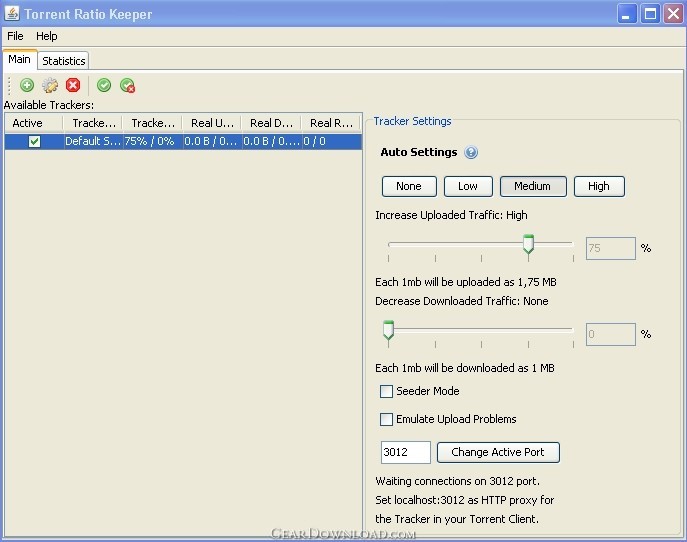Click the upload percent field showing 75
Viewport: 687px width, 542px height.
pyautogui.click(x=611, y=248)
